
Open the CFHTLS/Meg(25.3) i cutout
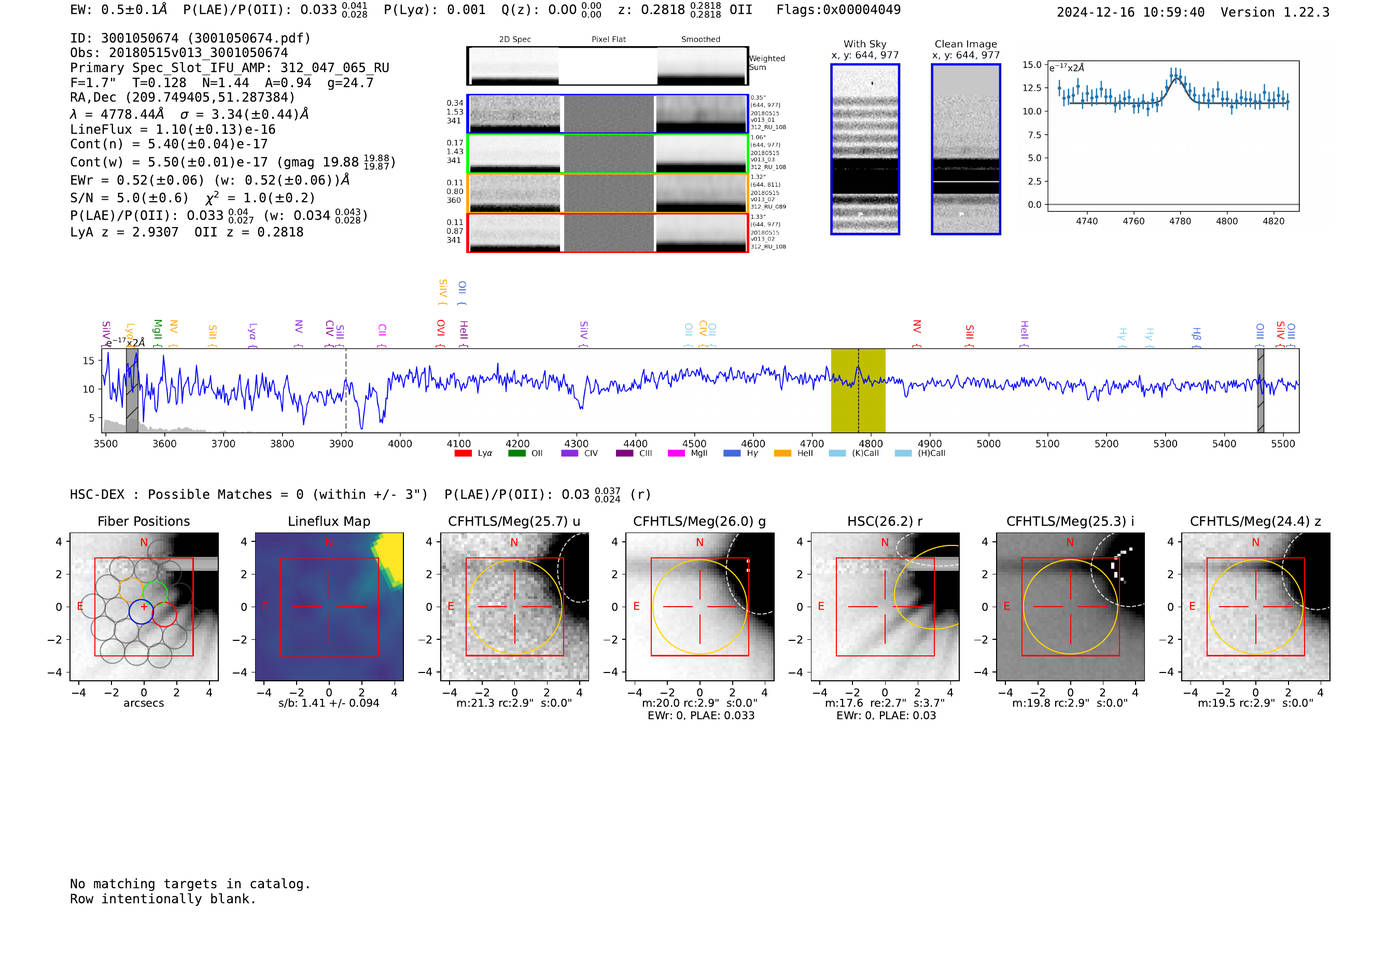click(1070, 606)
